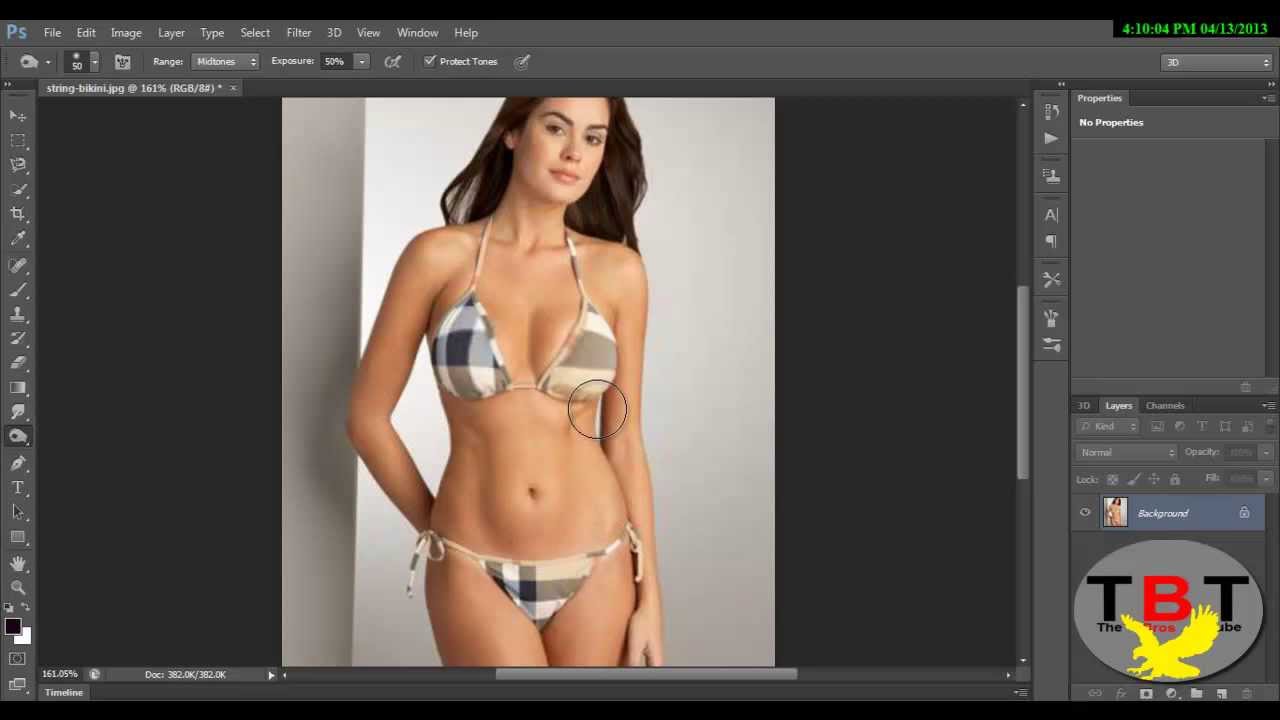The width and height of the screenshot is (1280, 720).
Task: Open the History panel icon
Action: click(x=1051, y=111)
